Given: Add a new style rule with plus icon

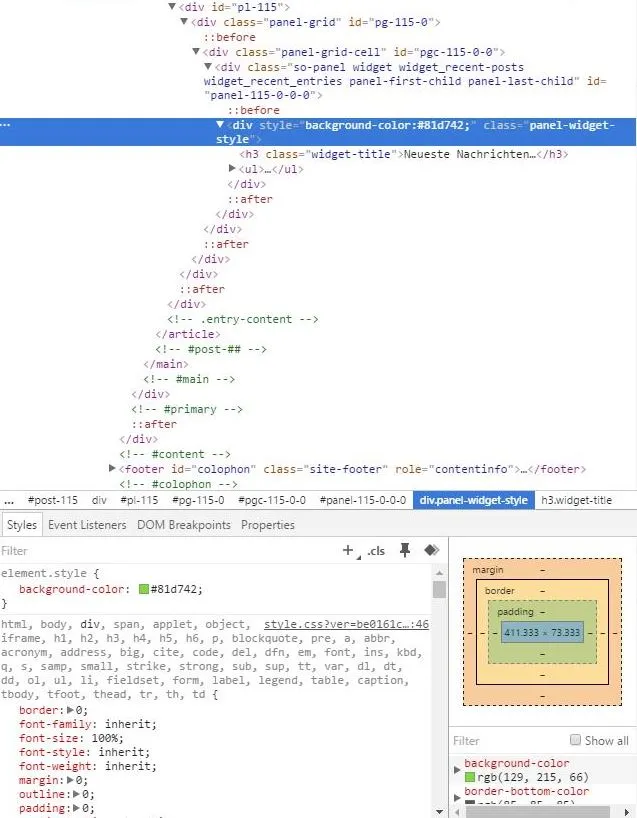Looking at the screenshot, I should [x=348, y=550].
